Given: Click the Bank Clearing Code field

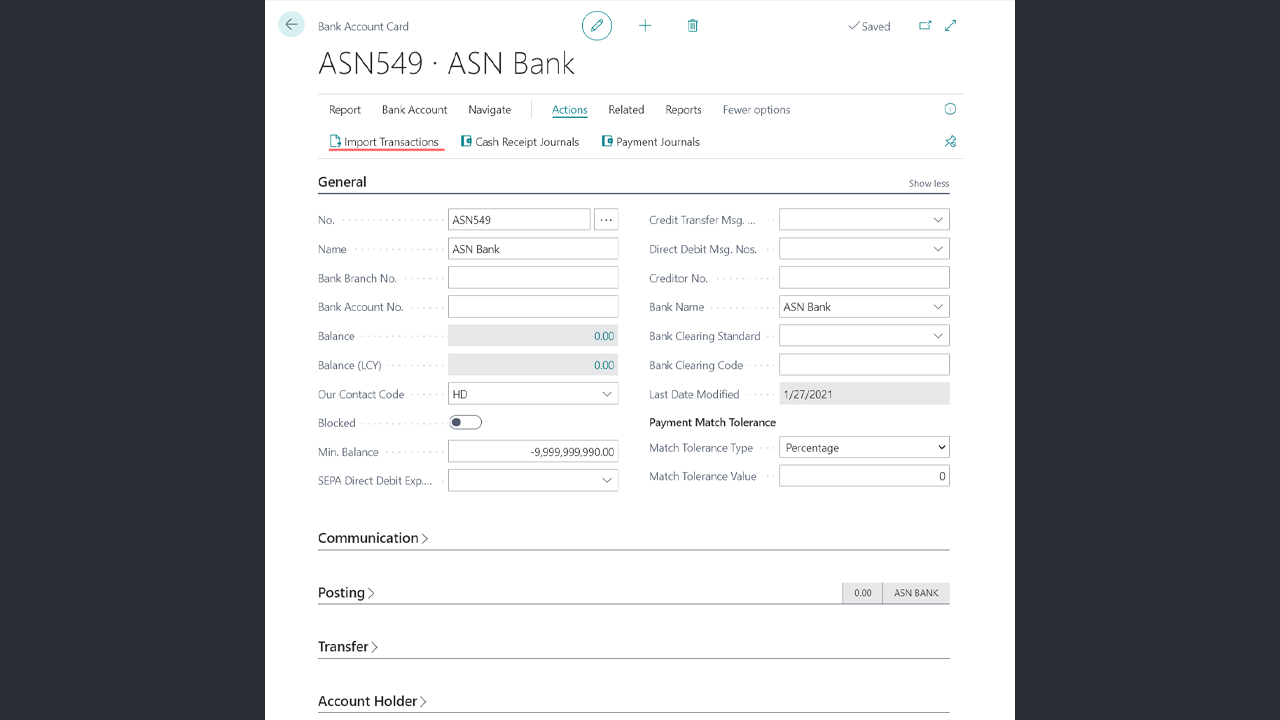Looking at the screenshot, I should (x=864, y=365).
